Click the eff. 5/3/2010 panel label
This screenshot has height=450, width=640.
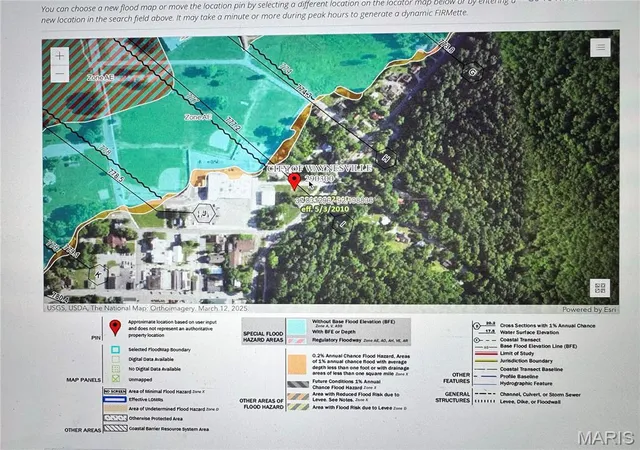click(325, 209)
